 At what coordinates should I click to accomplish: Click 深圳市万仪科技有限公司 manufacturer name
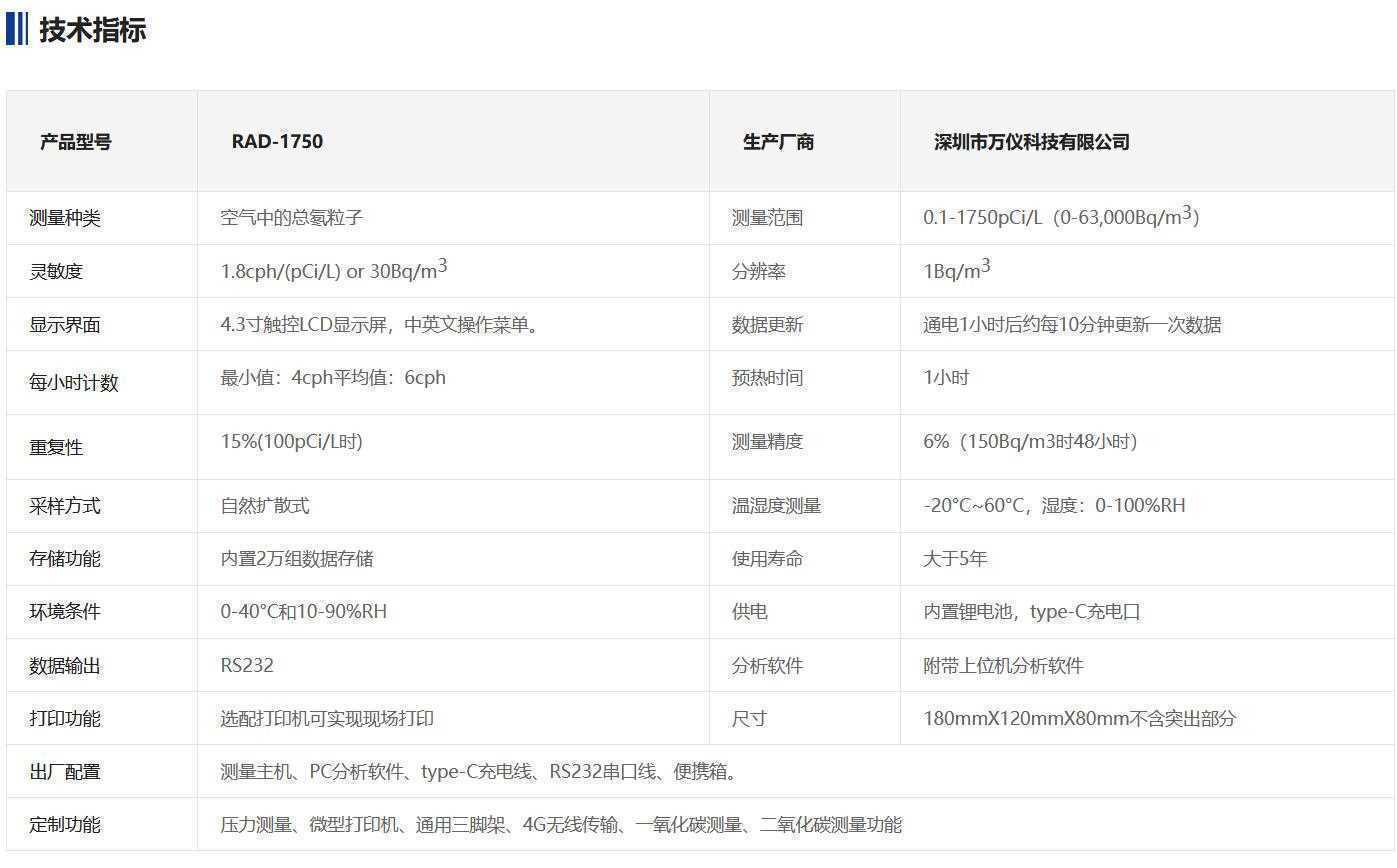[1031, 141]
